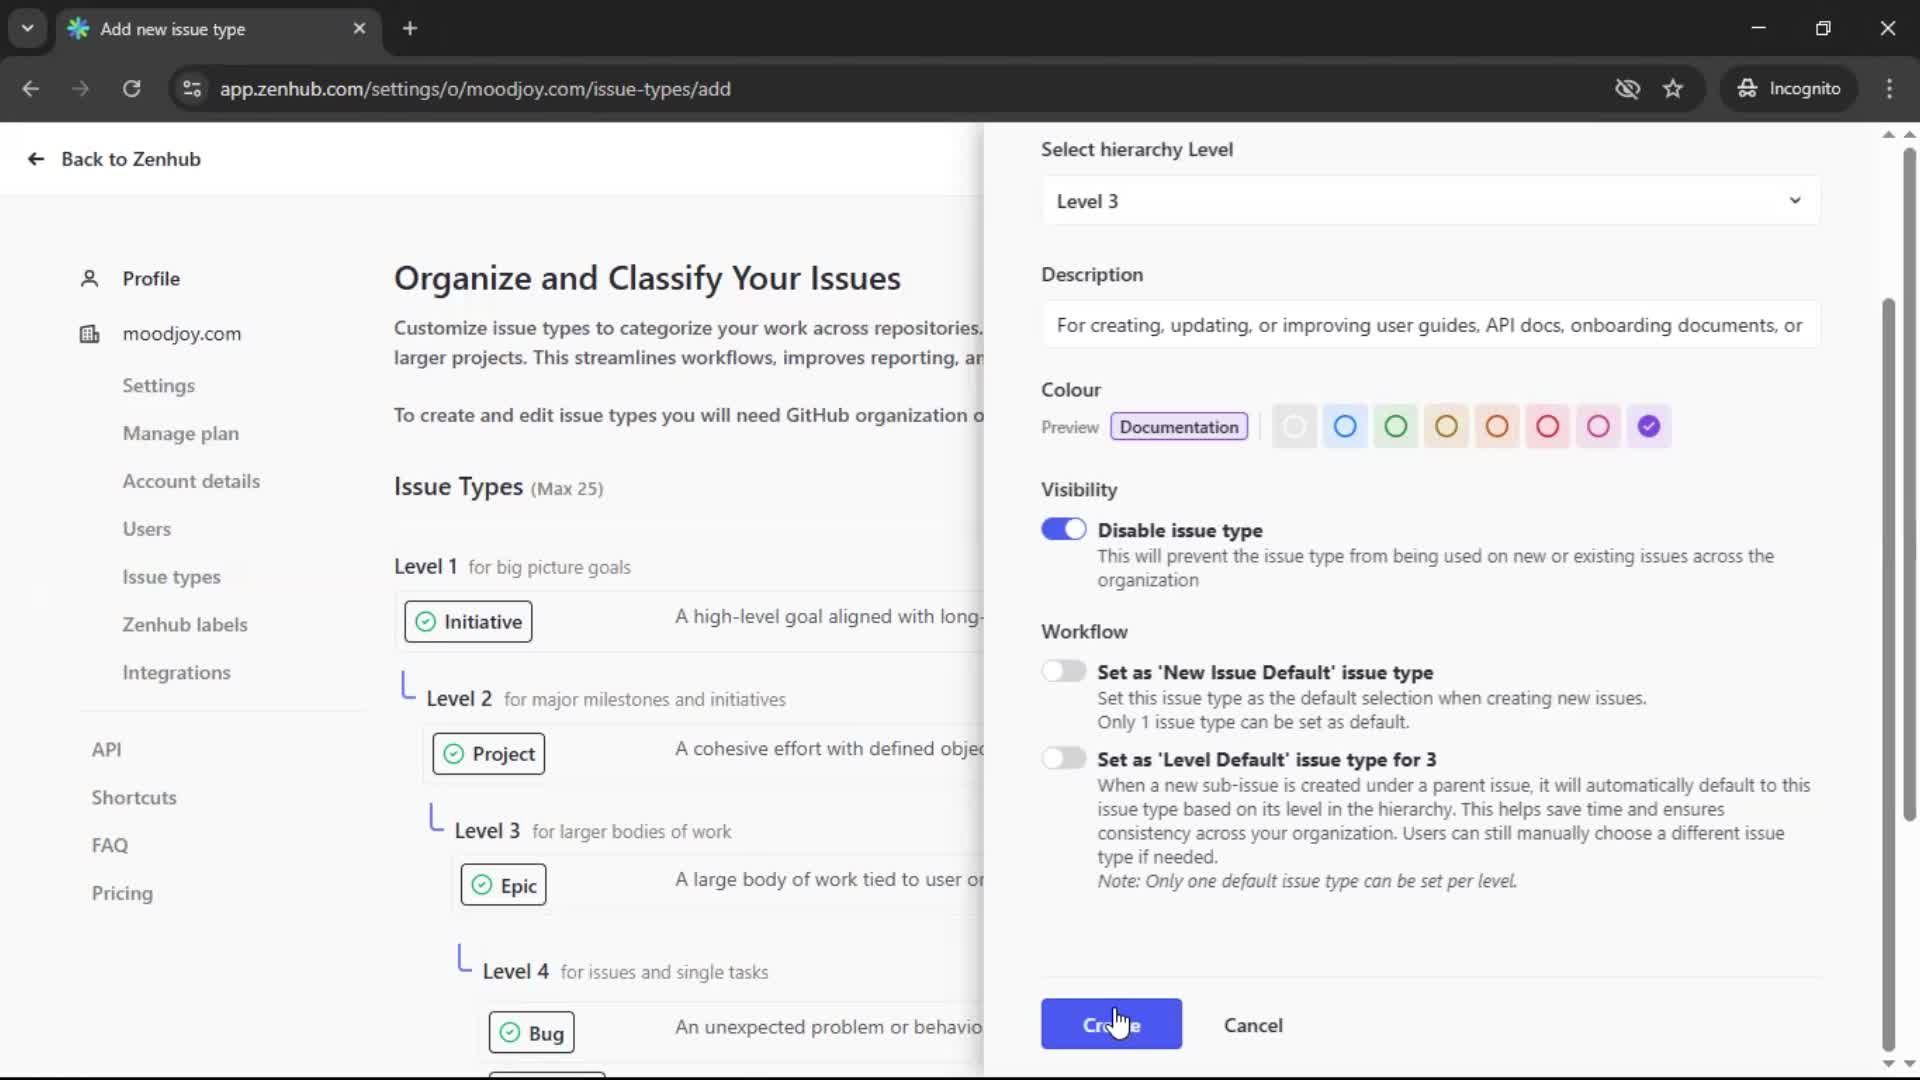Click the Bug issue type badge

point(531,1031)
